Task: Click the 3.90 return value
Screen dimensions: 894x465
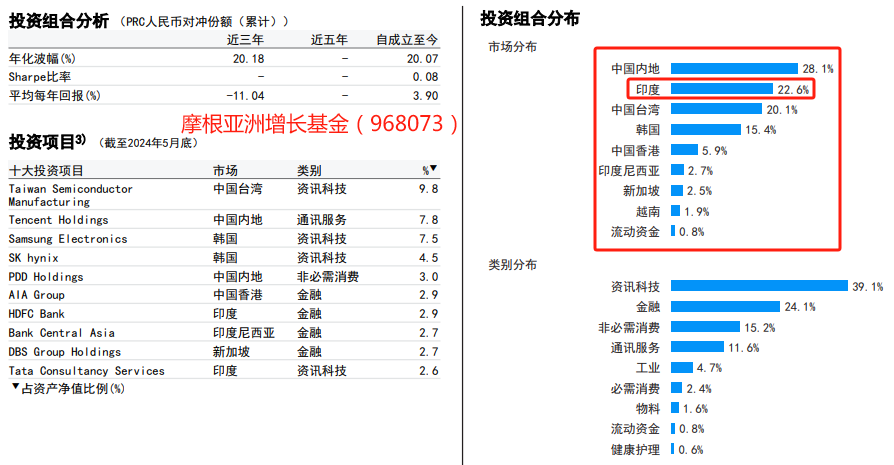Action: click(x=425, y=96)
